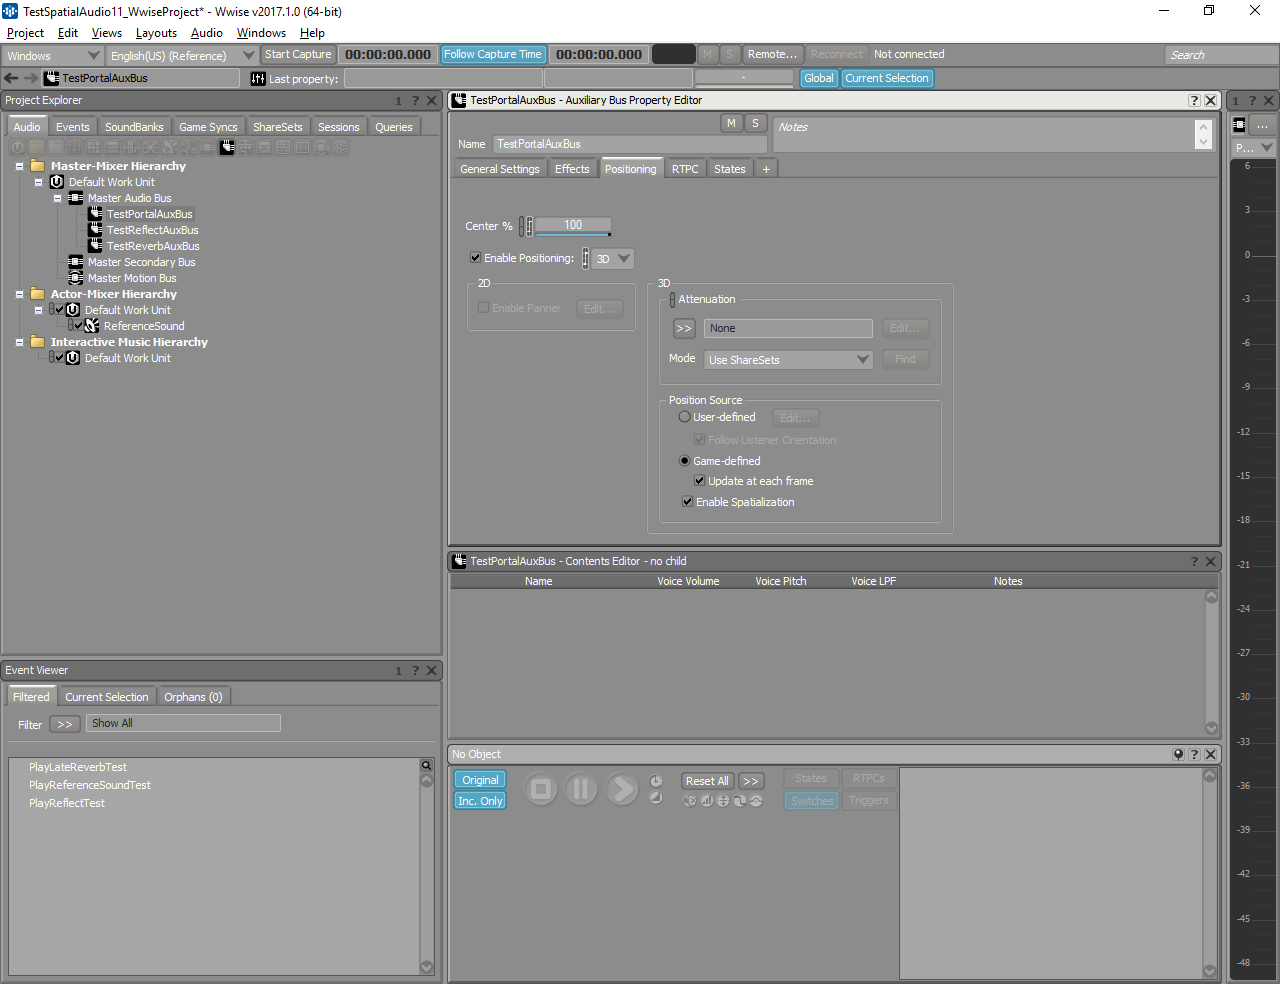Click the Master Motion Bus icon
Viewport: 1280px width, 984px height.
click(x=76, y=278)
